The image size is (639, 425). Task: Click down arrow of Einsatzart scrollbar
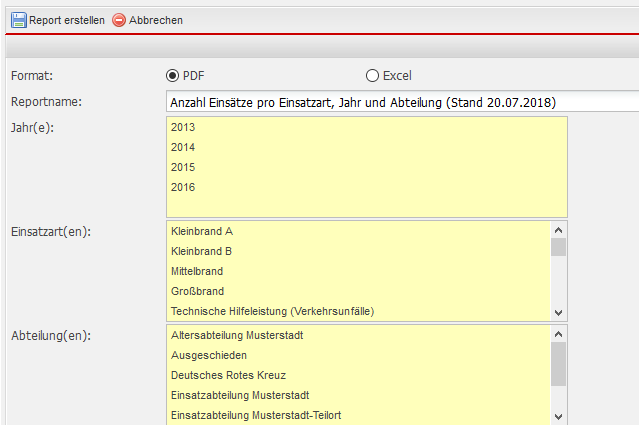(x=558, y=312)
